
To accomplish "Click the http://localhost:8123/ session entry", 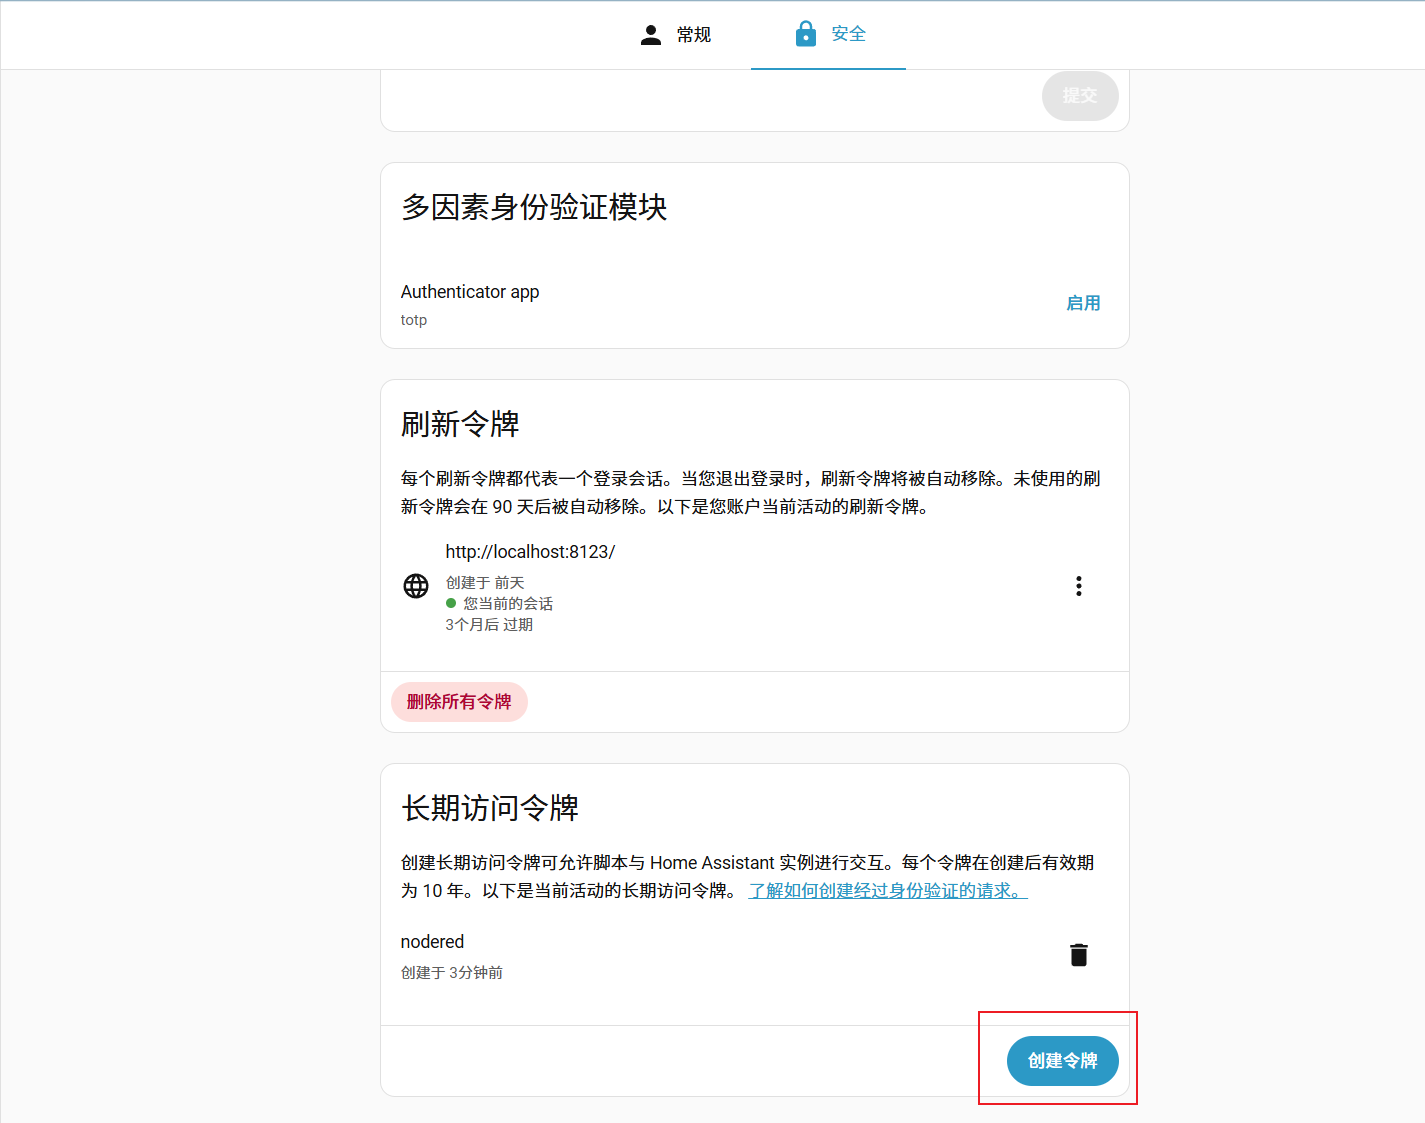I will 530,551.
